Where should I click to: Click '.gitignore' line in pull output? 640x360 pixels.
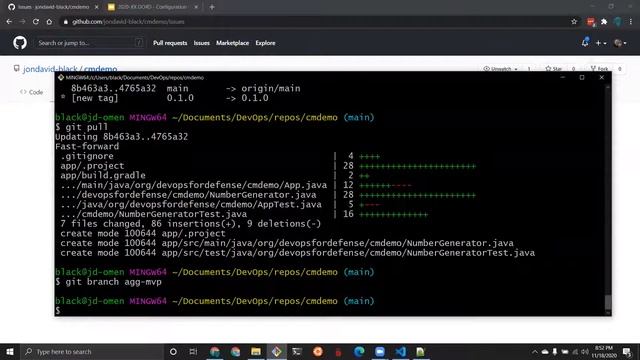87,156
